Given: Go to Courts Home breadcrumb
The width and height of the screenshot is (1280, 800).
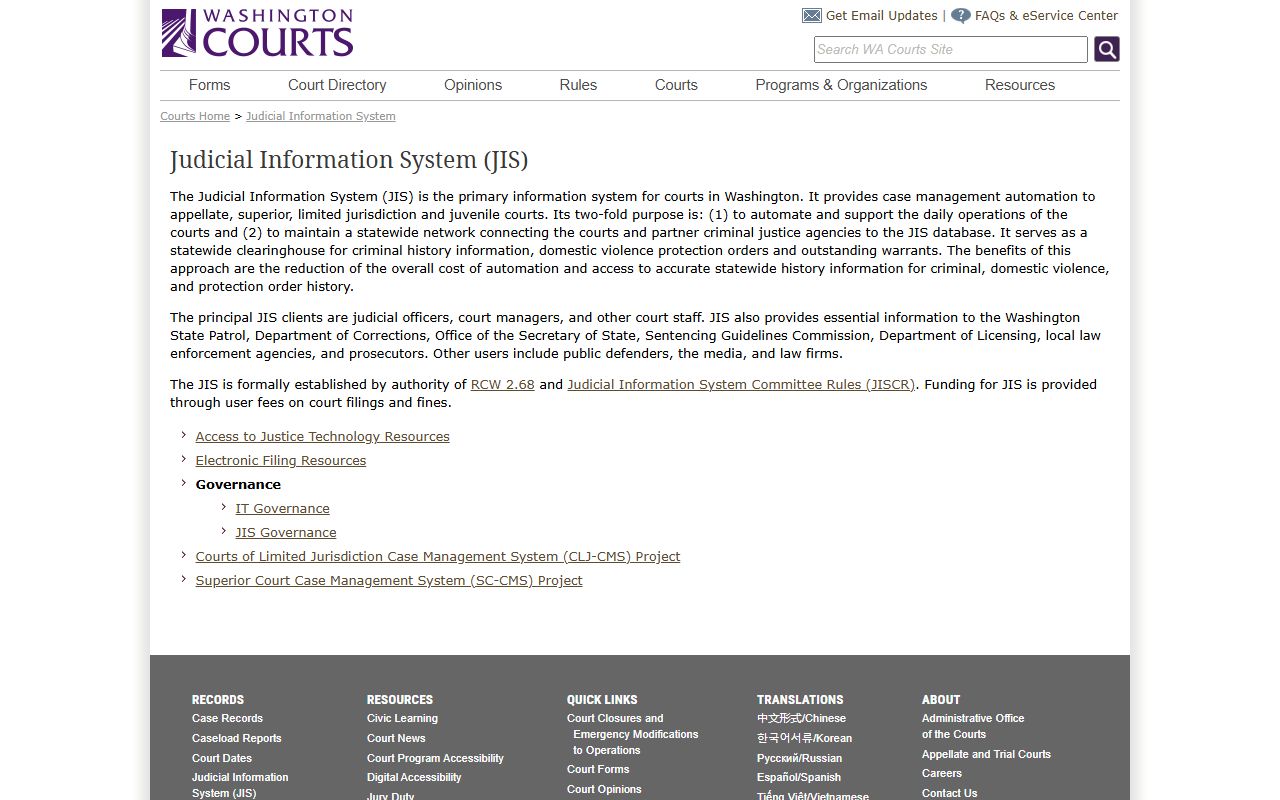Looking at the screenshot, I should click(195, 116).
